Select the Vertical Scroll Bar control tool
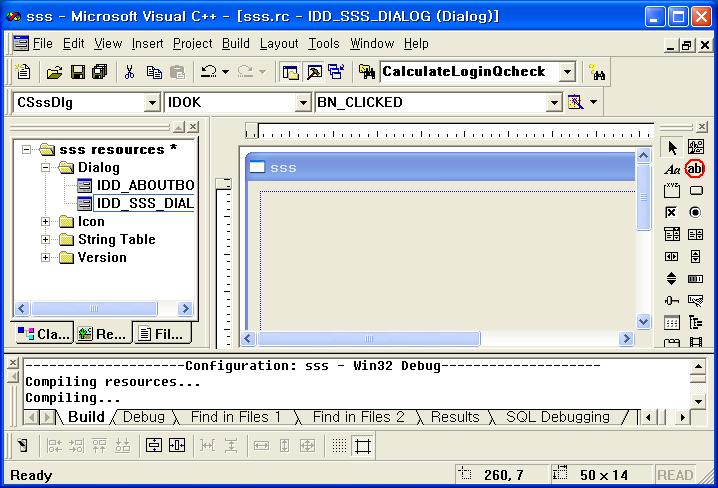This screenshot has height=488, width=718. point(696,256)
